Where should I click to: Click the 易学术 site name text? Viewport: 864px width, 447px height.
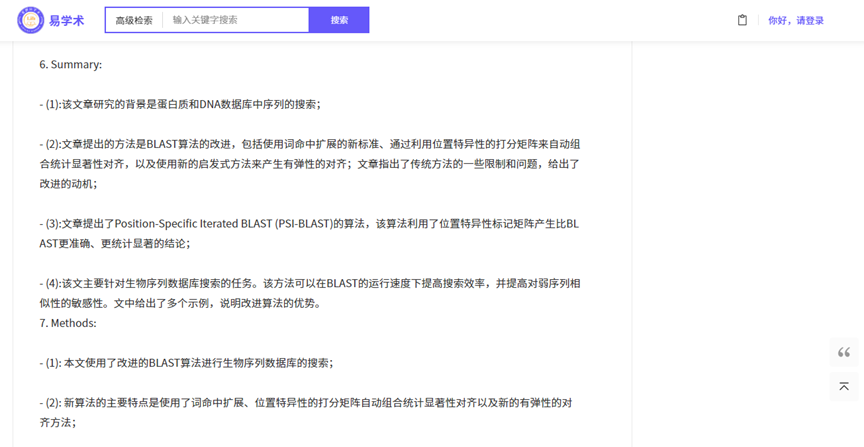[67, 20]
